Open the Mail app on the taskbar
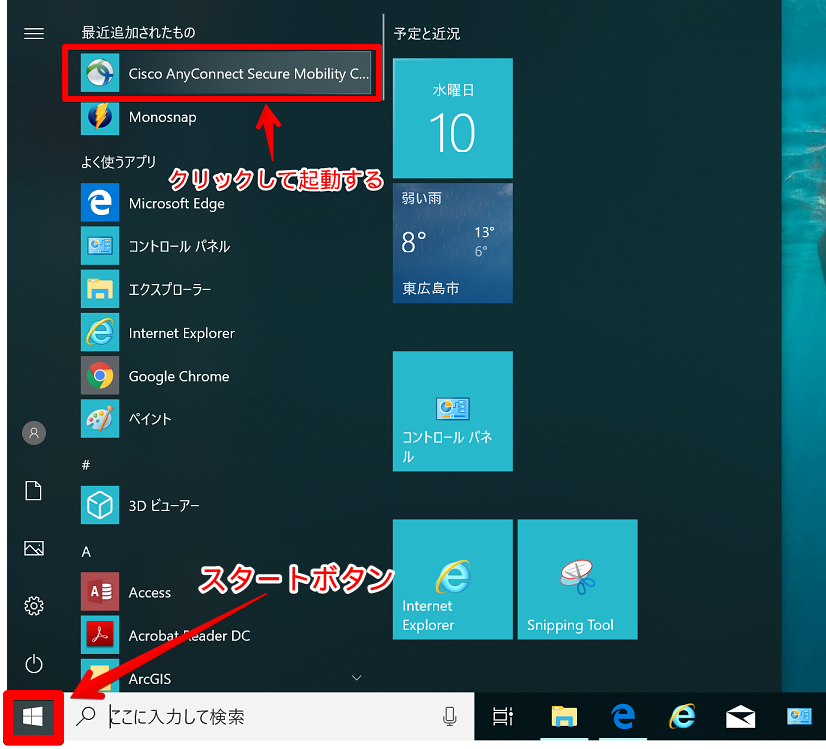The width and height of the screenshot is (826, 749). [740, 717]
